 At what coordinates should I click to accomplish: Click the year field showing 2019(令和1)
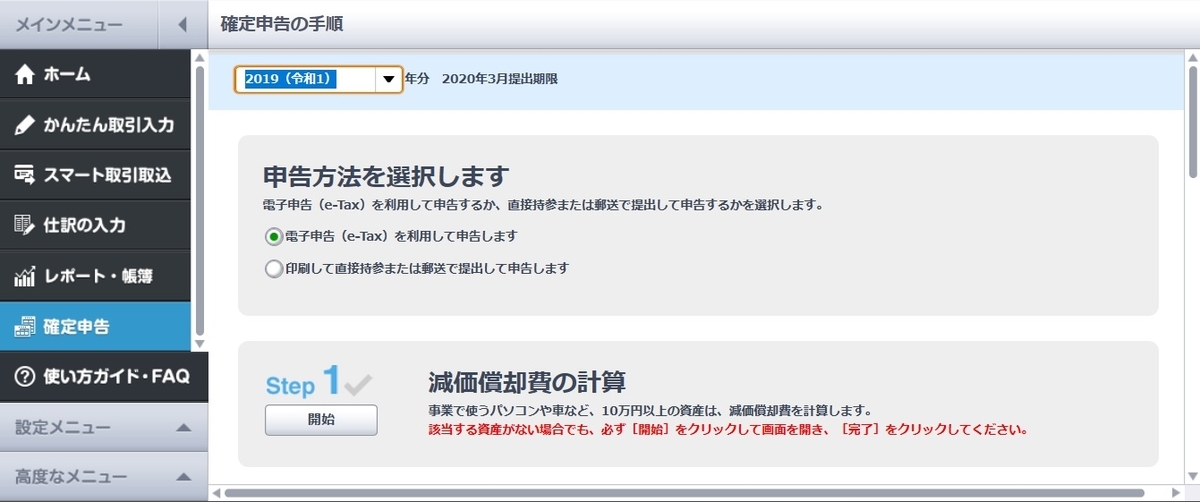[305, 79]
